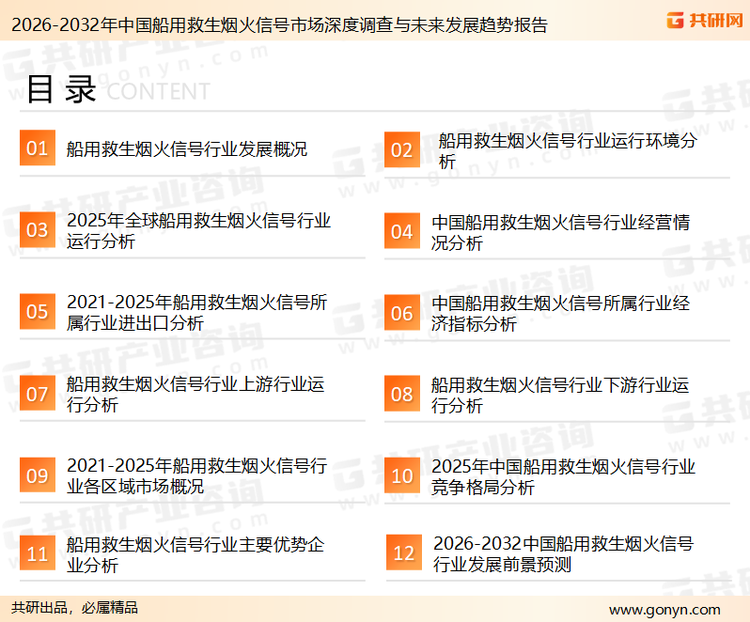
Task: Click the orange 06 number badge
Action: coord(402,313)
